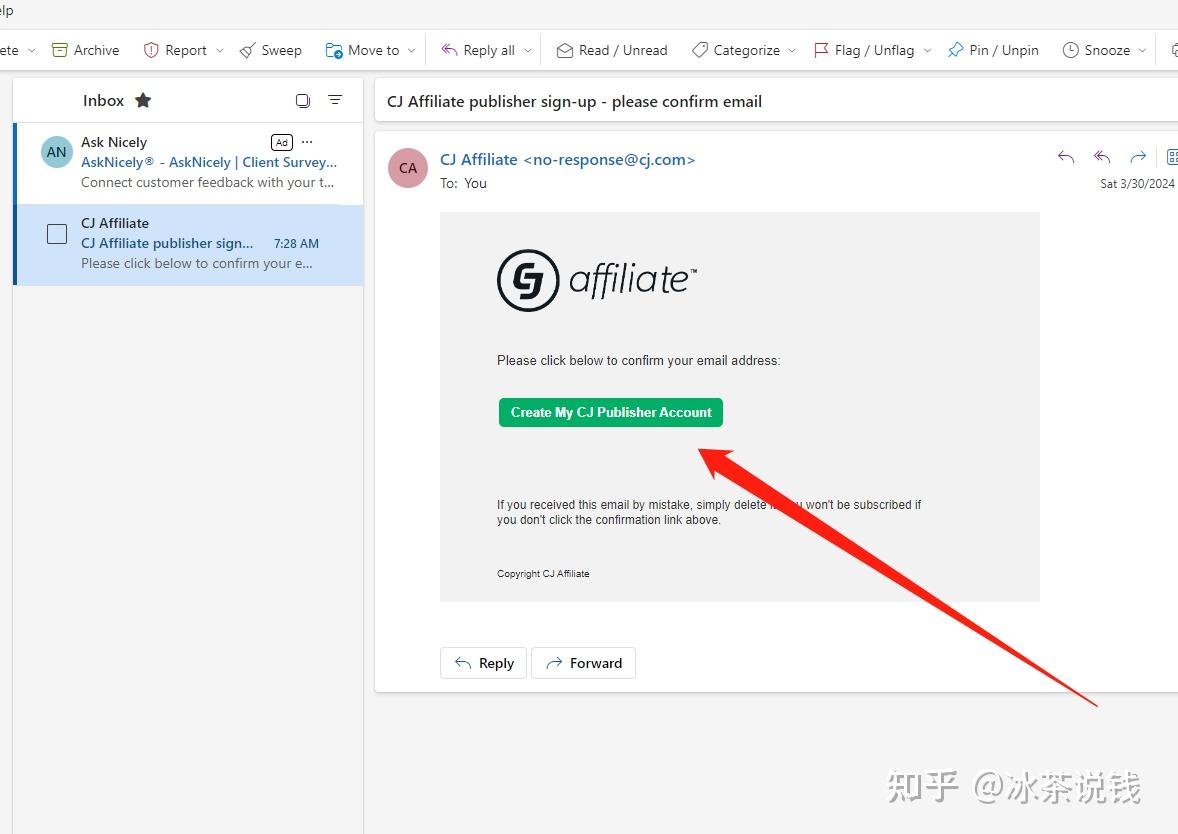The image size is (1178, 834).
Task: Open the Delete dropdown arrow left of Archive
Action: [32, 50]
